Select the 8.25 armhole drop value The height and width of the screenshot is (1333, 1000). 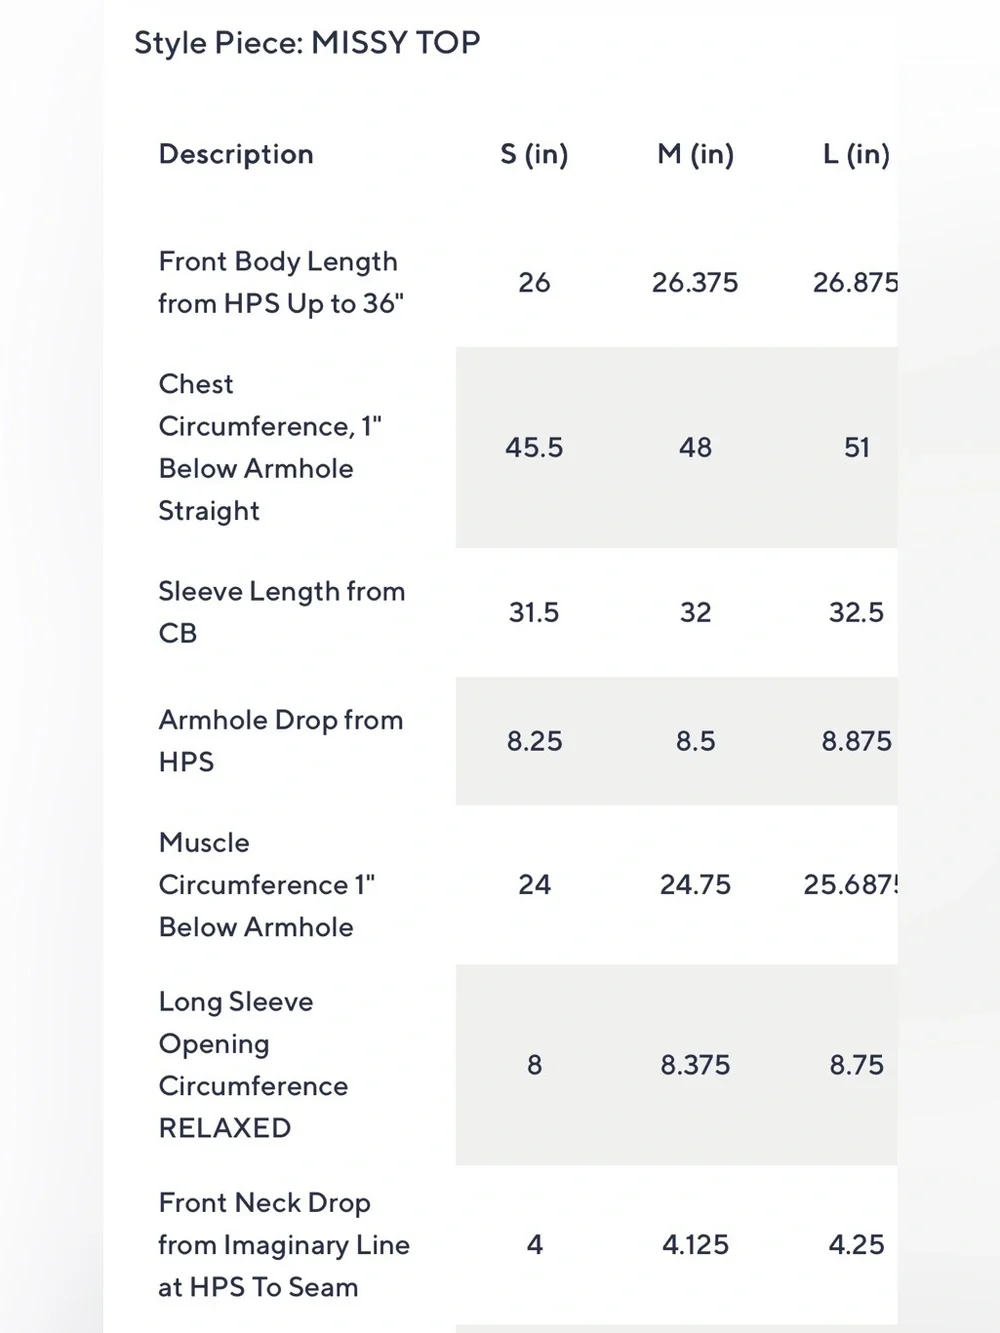coord(534,741)
